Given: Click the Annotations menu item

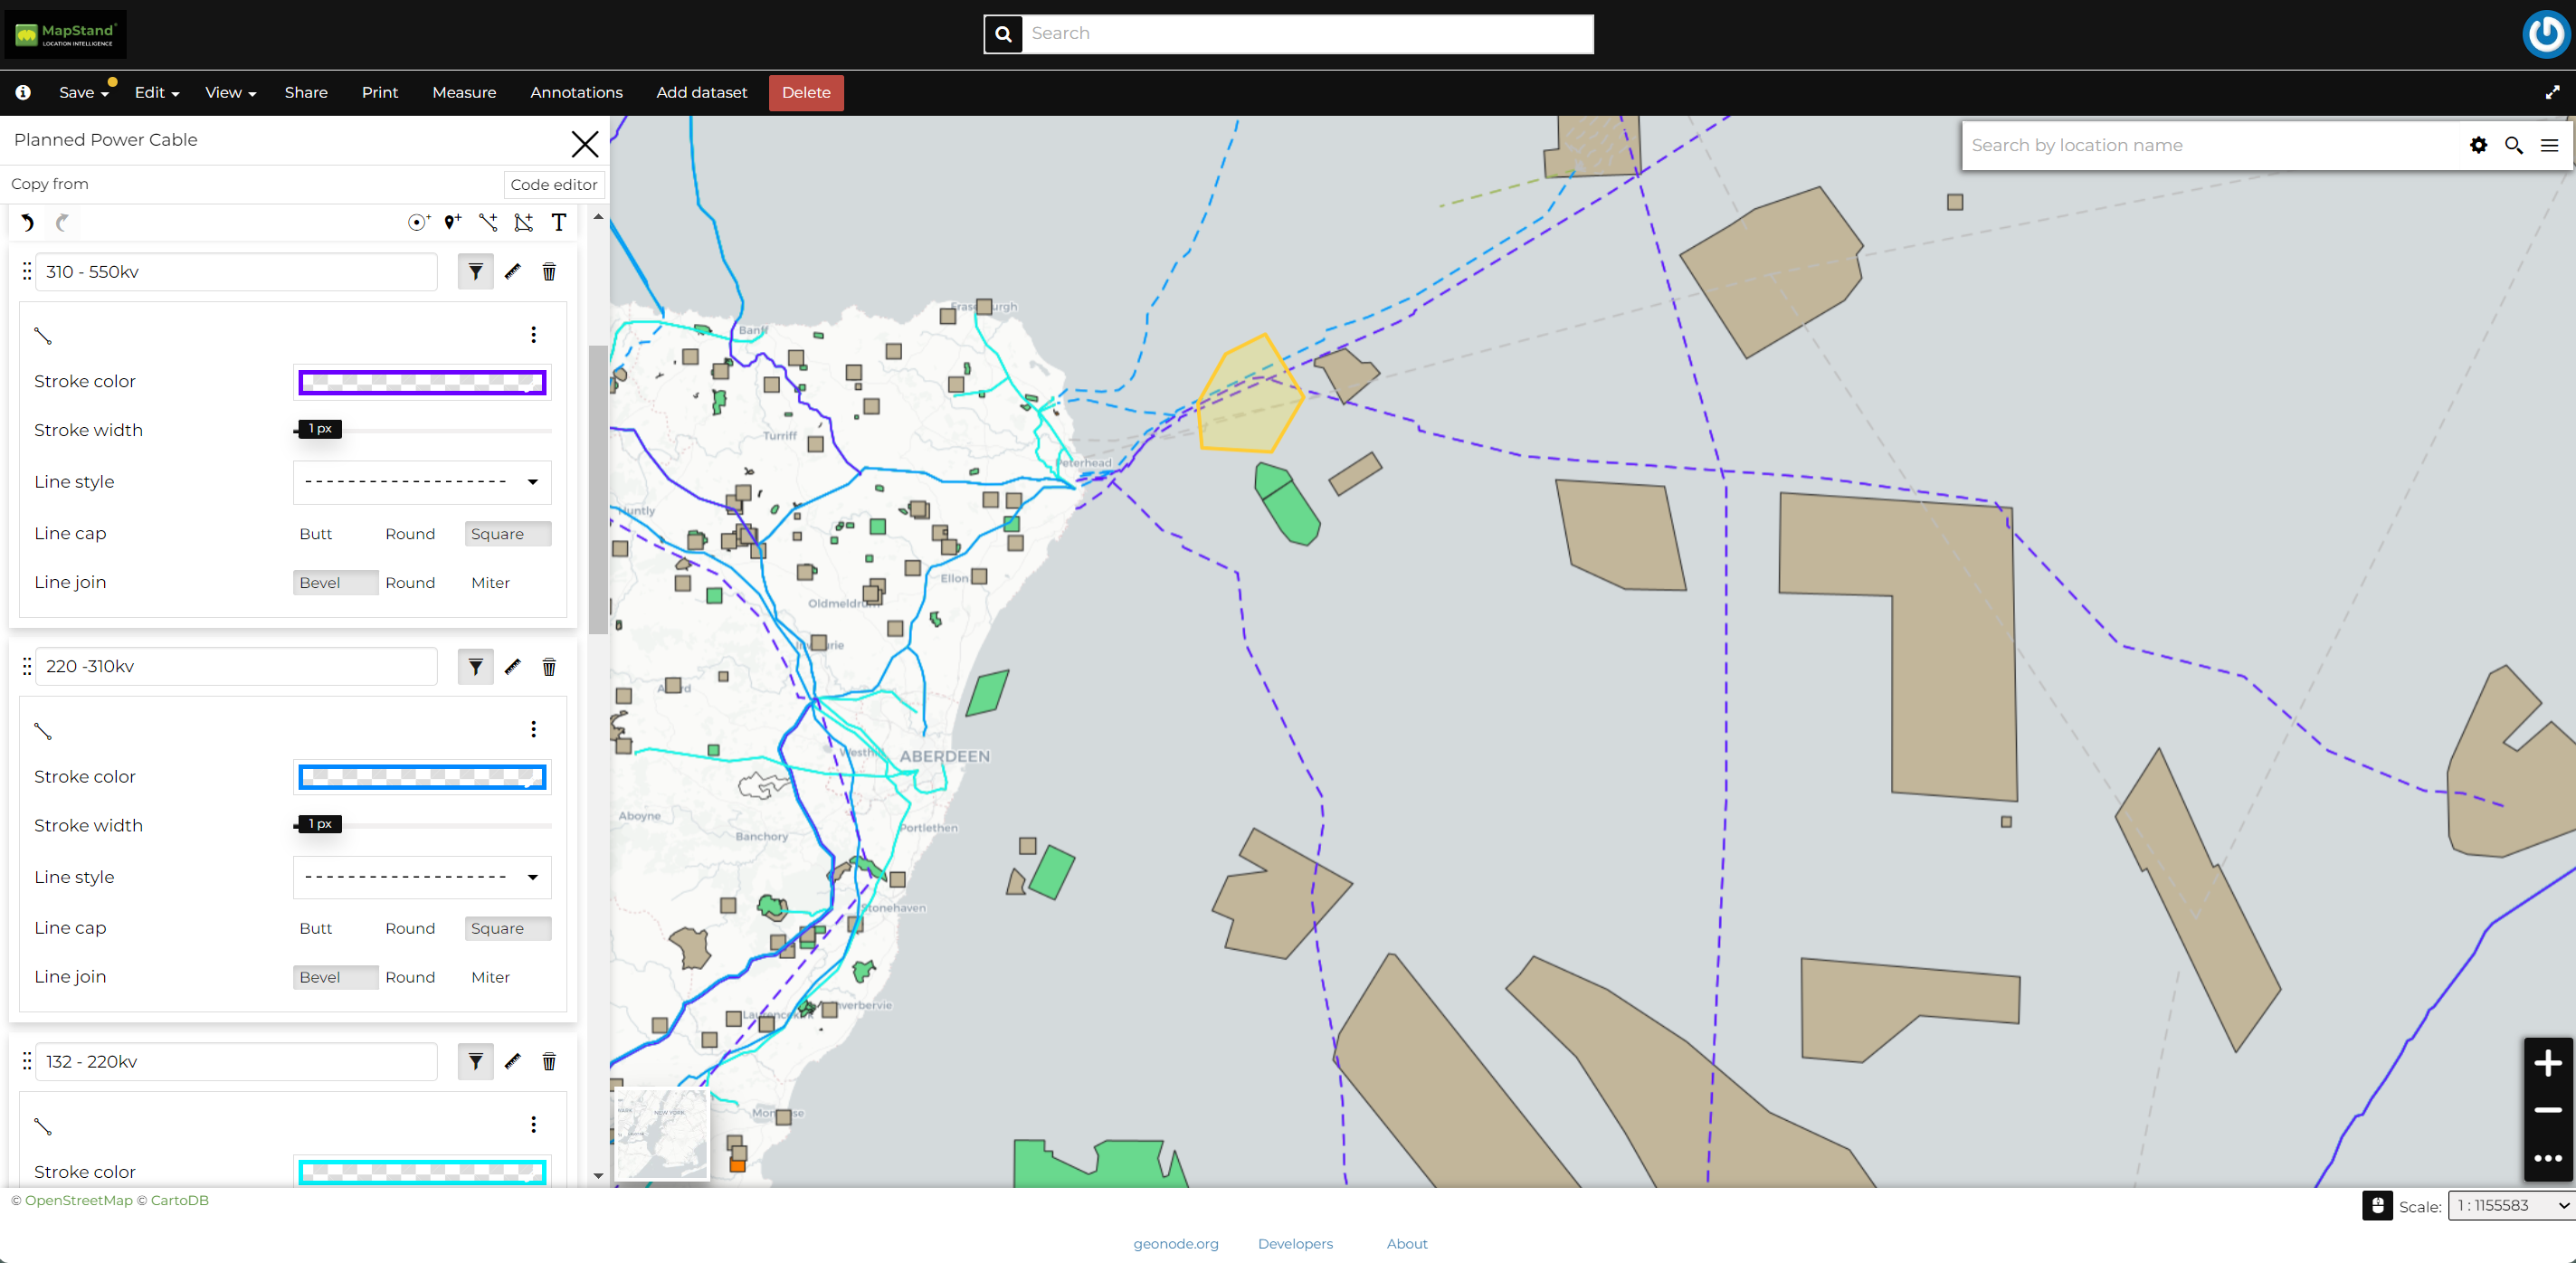Looking at the screenshot, I should (576, 92).
